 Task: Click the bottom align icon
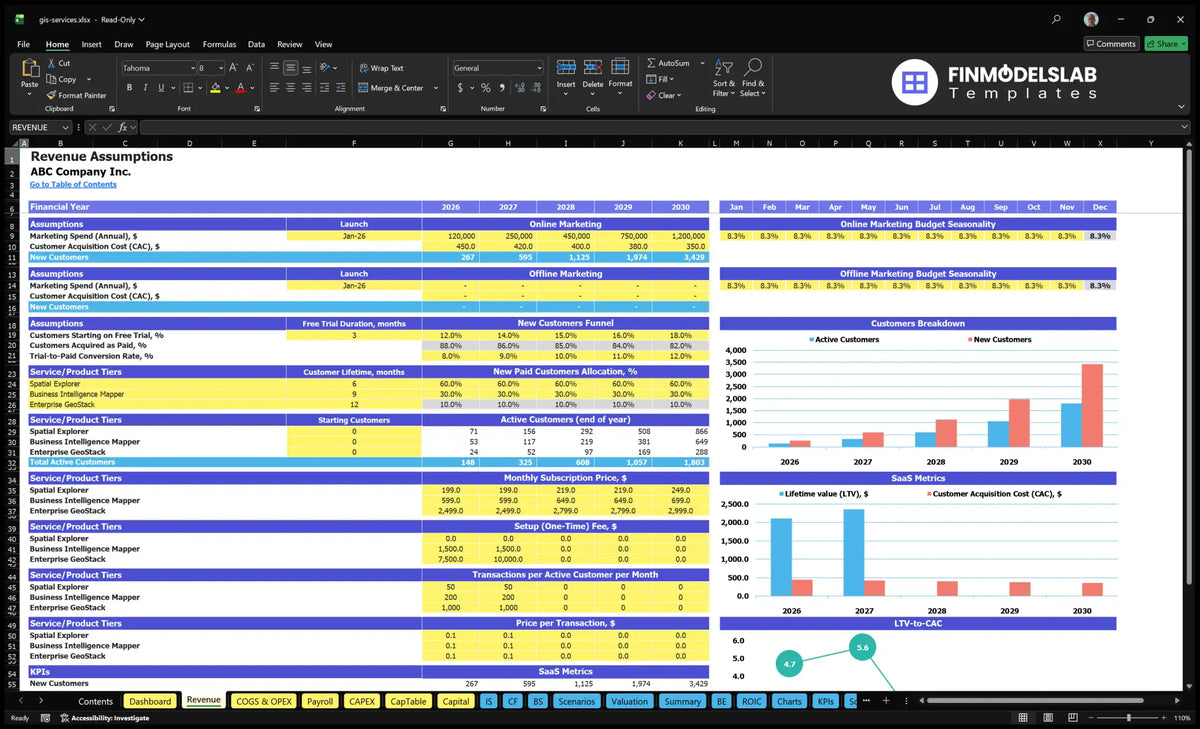pos(306,68)
